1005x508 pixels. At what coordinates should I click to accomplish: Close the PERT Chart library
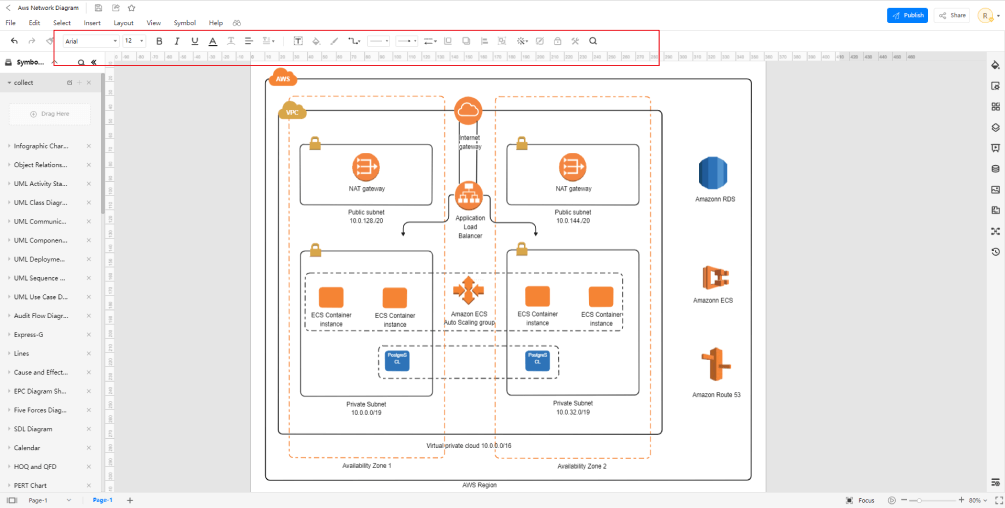(x=88, y=486)
